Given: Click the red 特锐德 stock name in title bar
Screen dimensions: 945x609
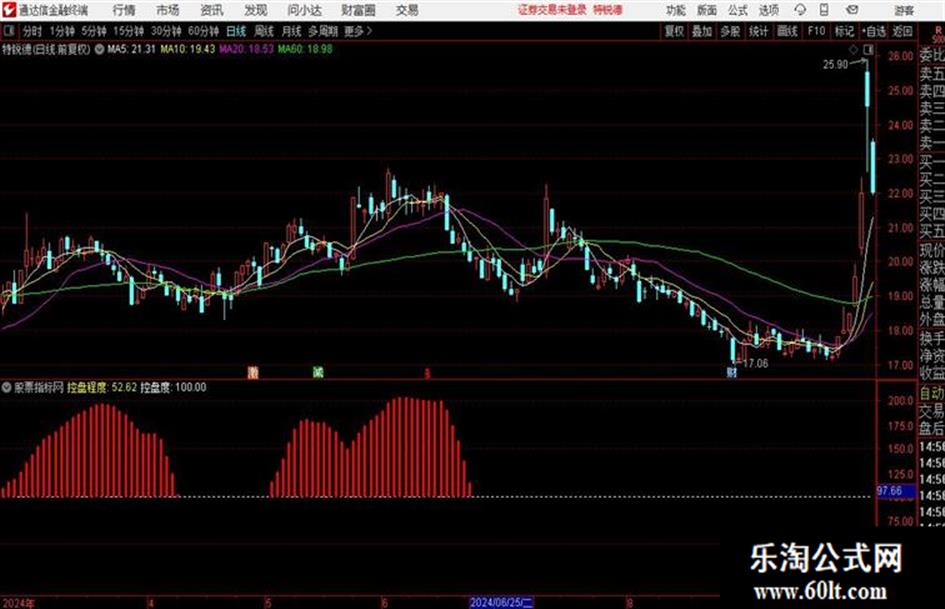Looking at the screenshot, I should [608, 10].
